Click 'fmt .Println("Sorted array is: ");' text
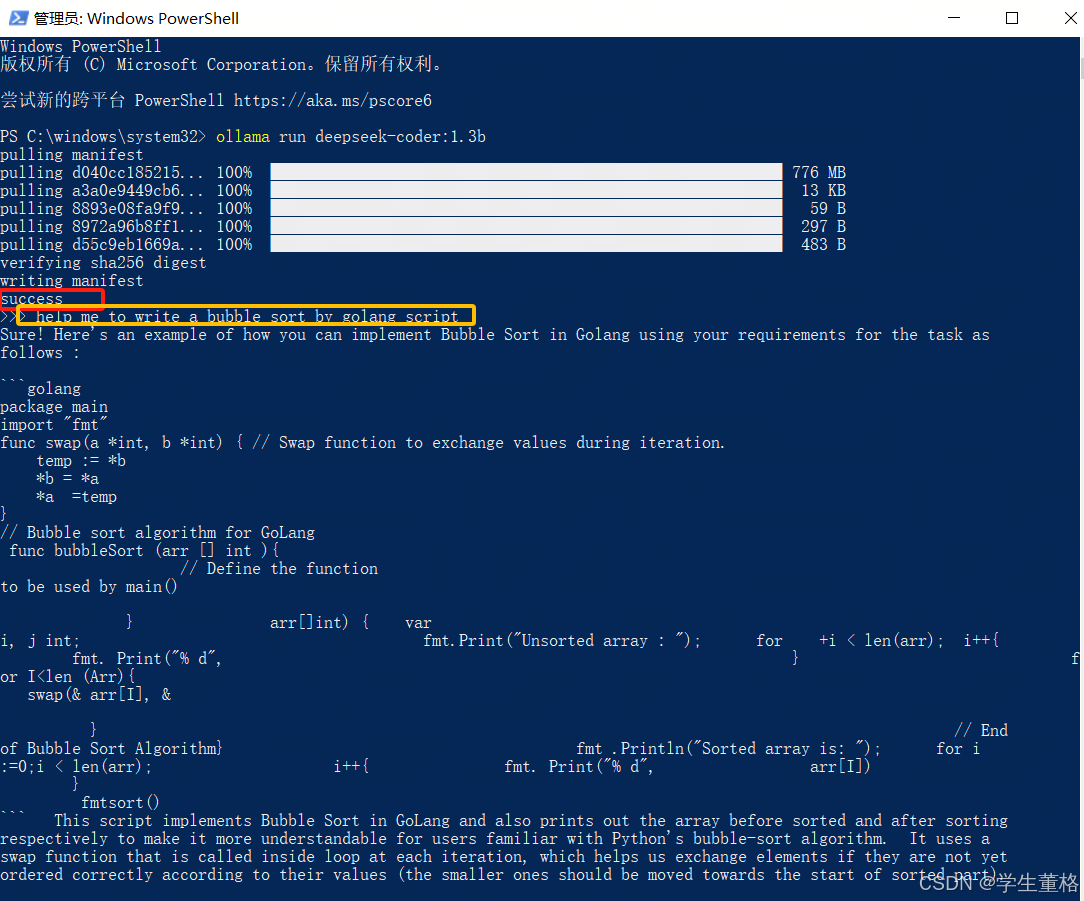The width and height of the screenshot is (1084, 901). [x=729, y=748]
